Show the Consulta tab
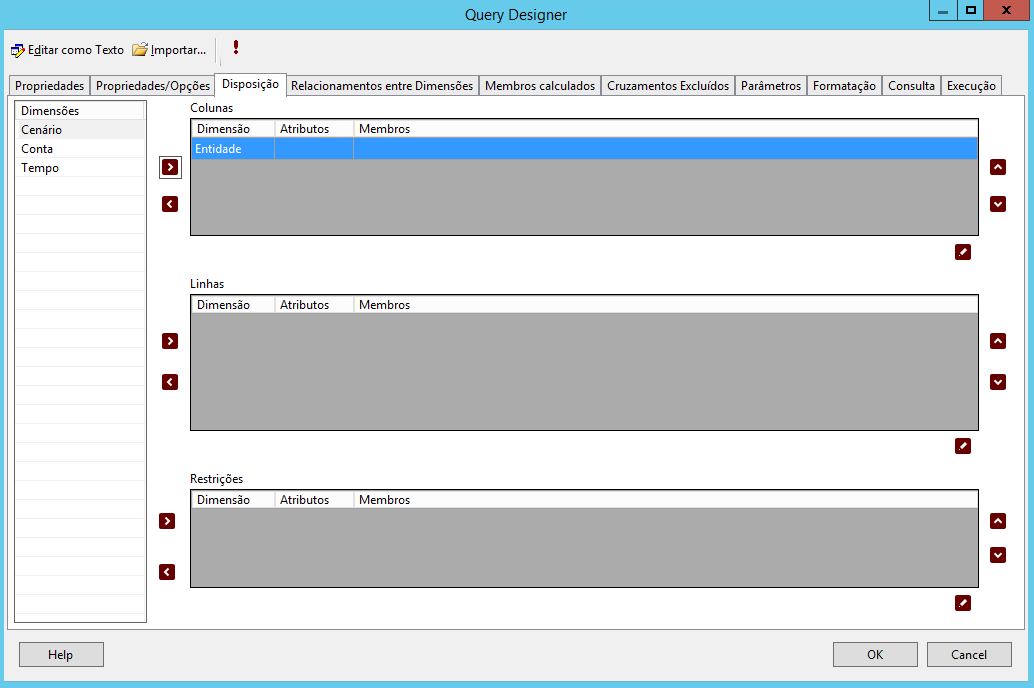The image size is (1034, 688). pyautogui.click(x=911, y=86)
